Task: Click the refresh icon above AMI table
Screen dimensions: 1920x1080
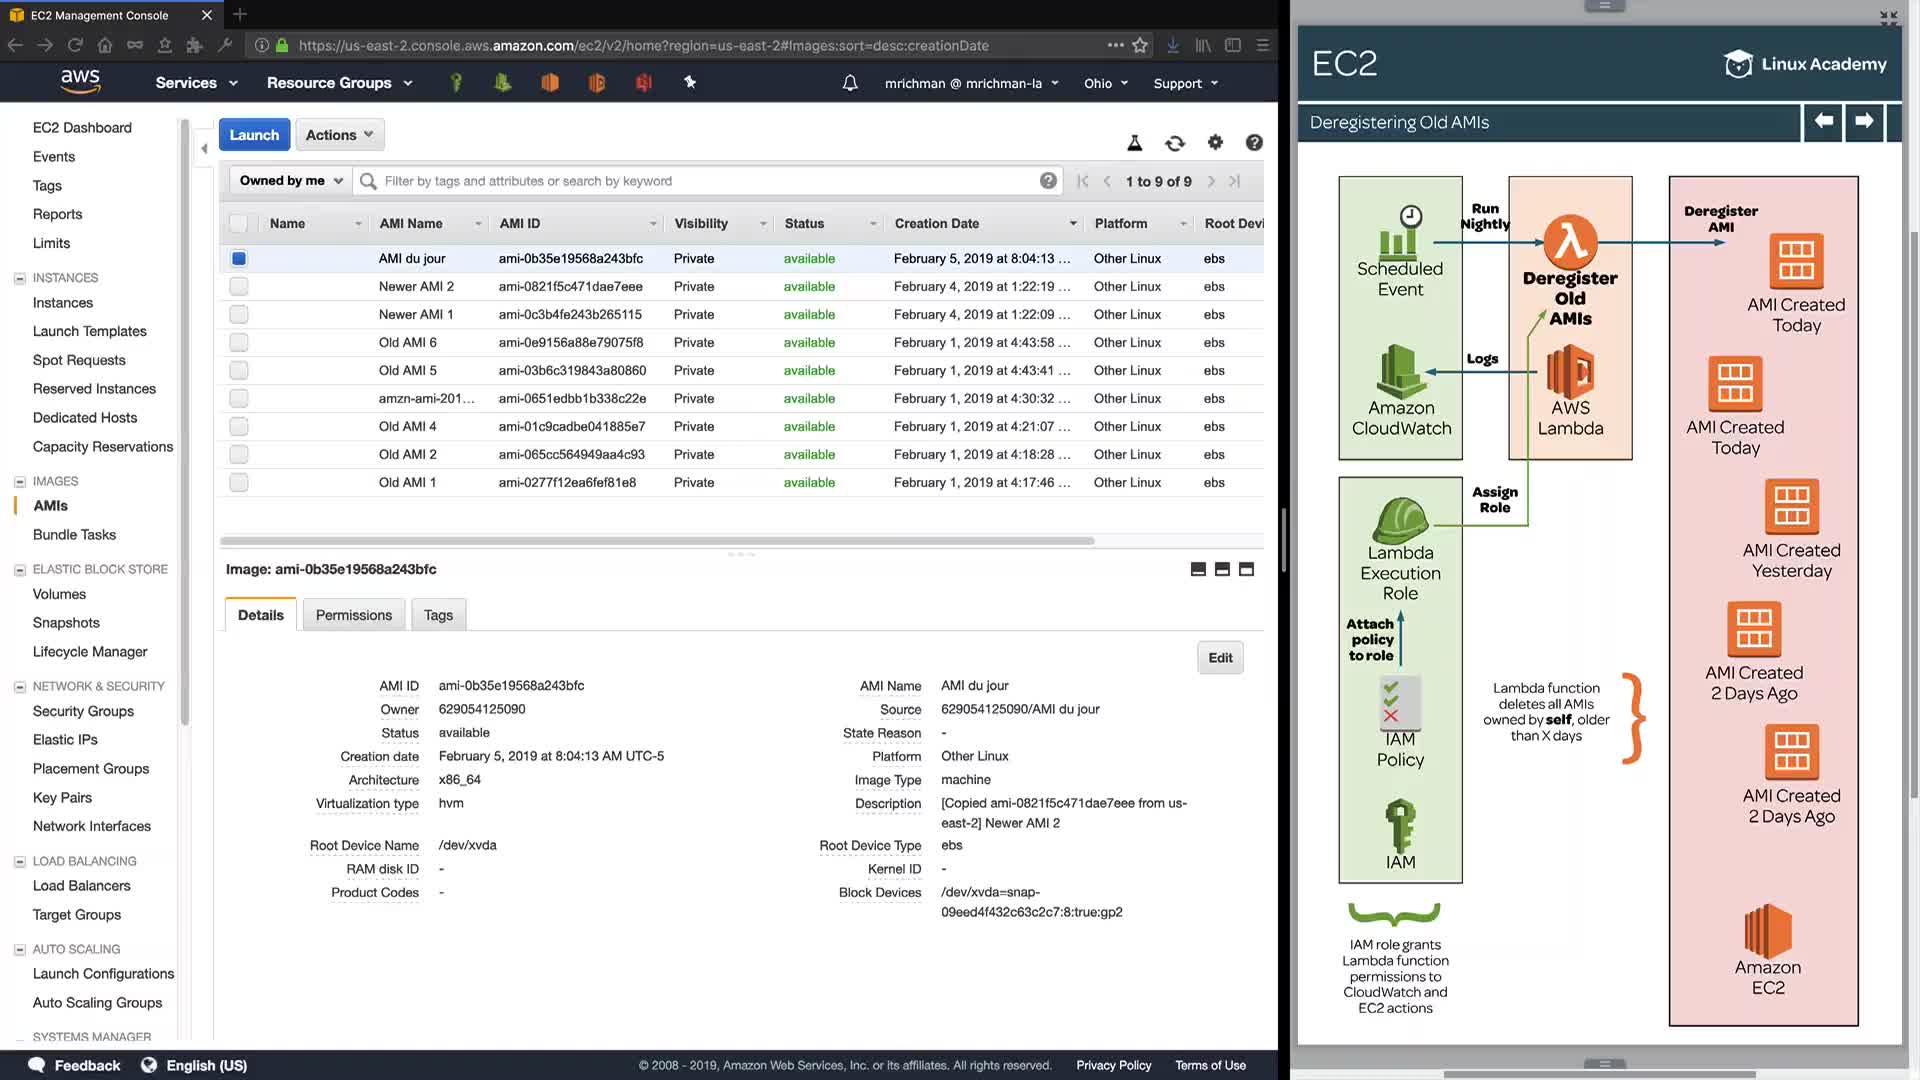Action: pos(1175,143)
